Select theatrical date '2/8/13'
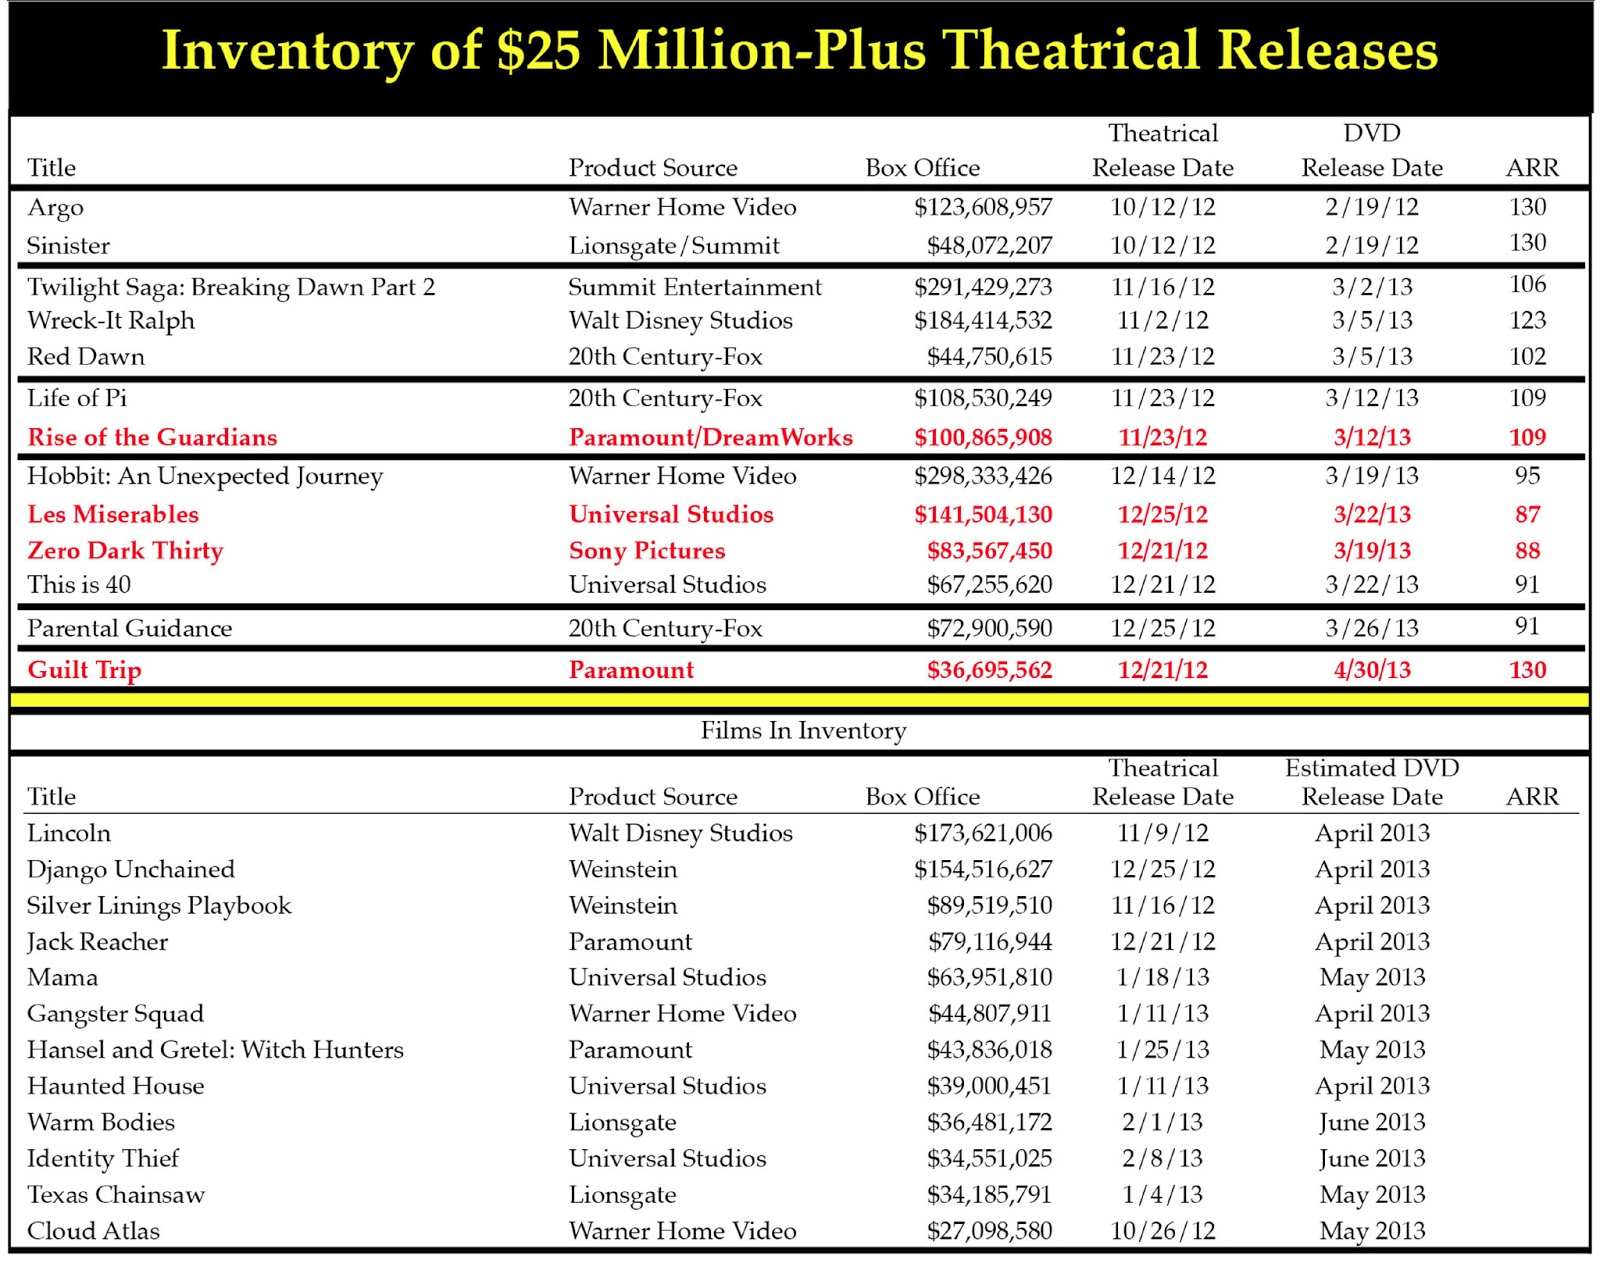 click(x=1163, y=1158)
